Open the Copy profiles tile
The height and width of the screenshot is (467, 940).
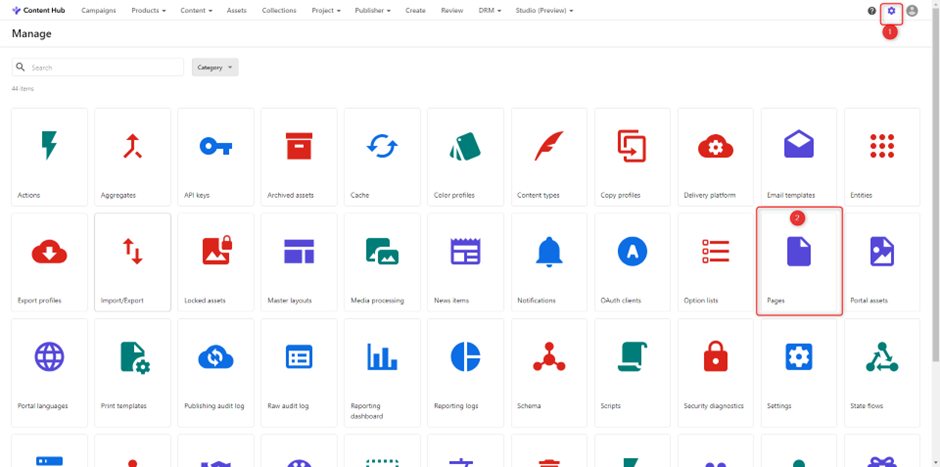(632, 157)
